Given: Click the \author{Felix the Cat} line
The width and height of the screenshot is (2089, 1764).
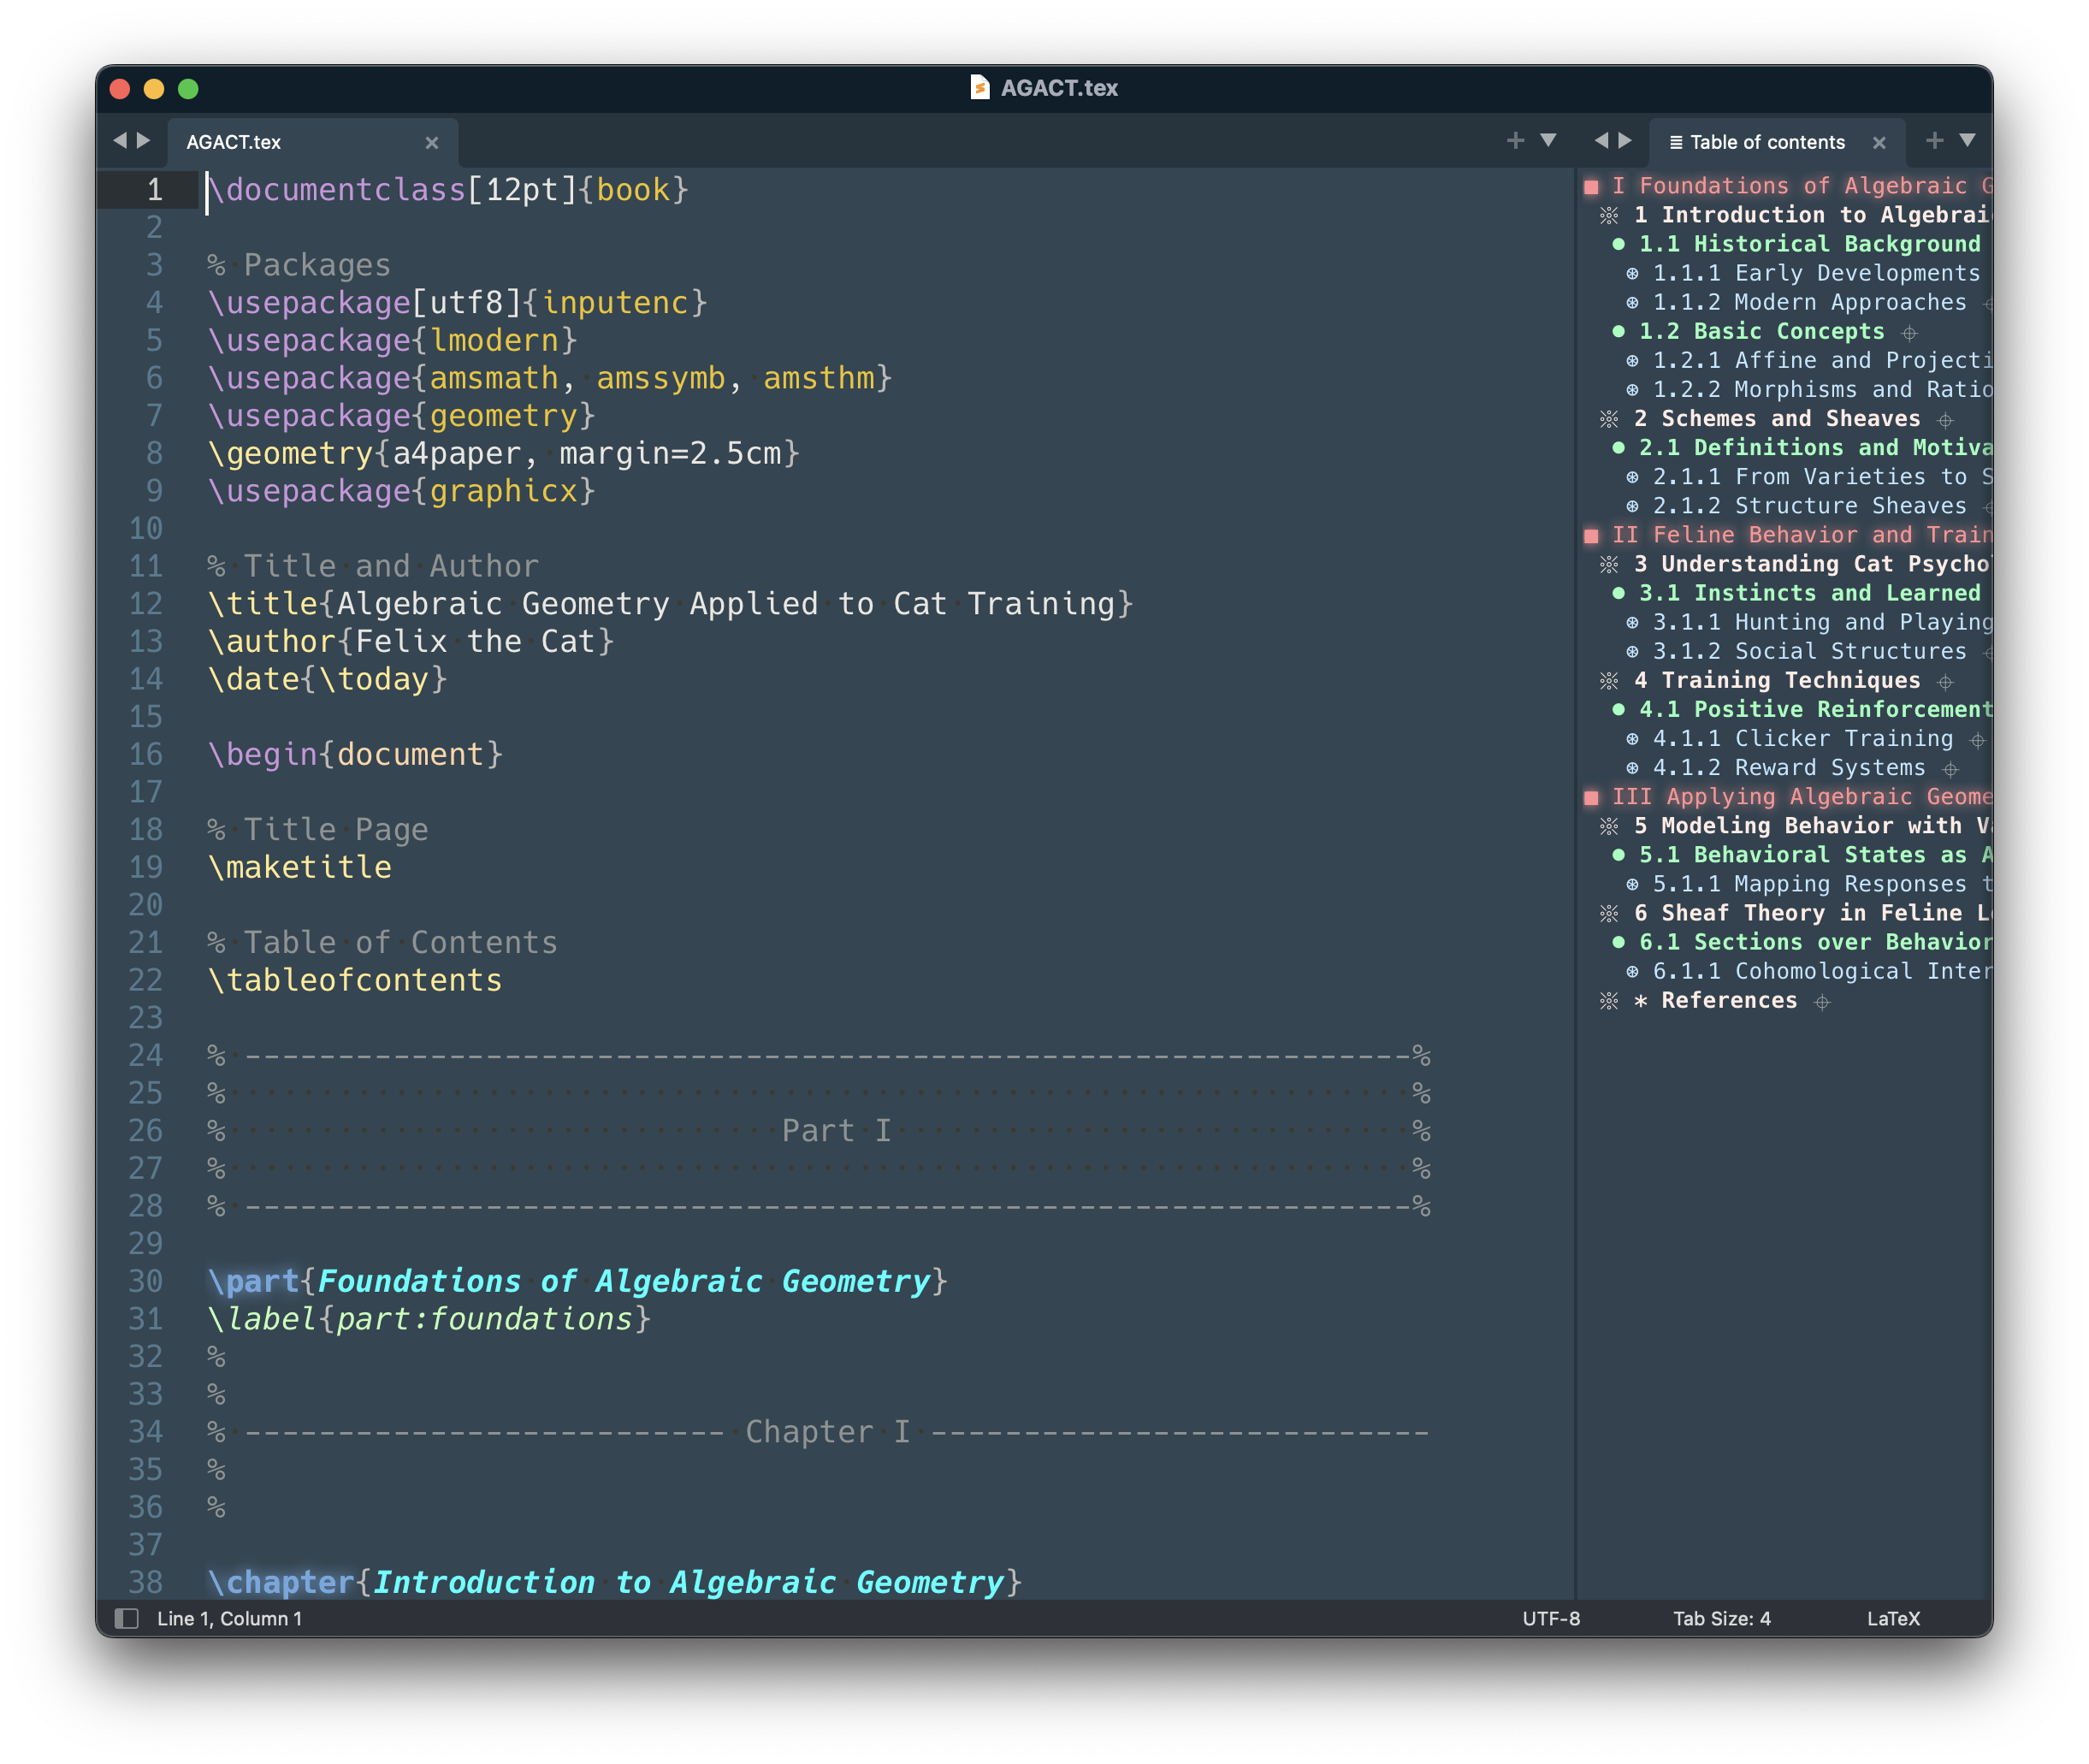Looking at the screenshot, I should 410,641.
